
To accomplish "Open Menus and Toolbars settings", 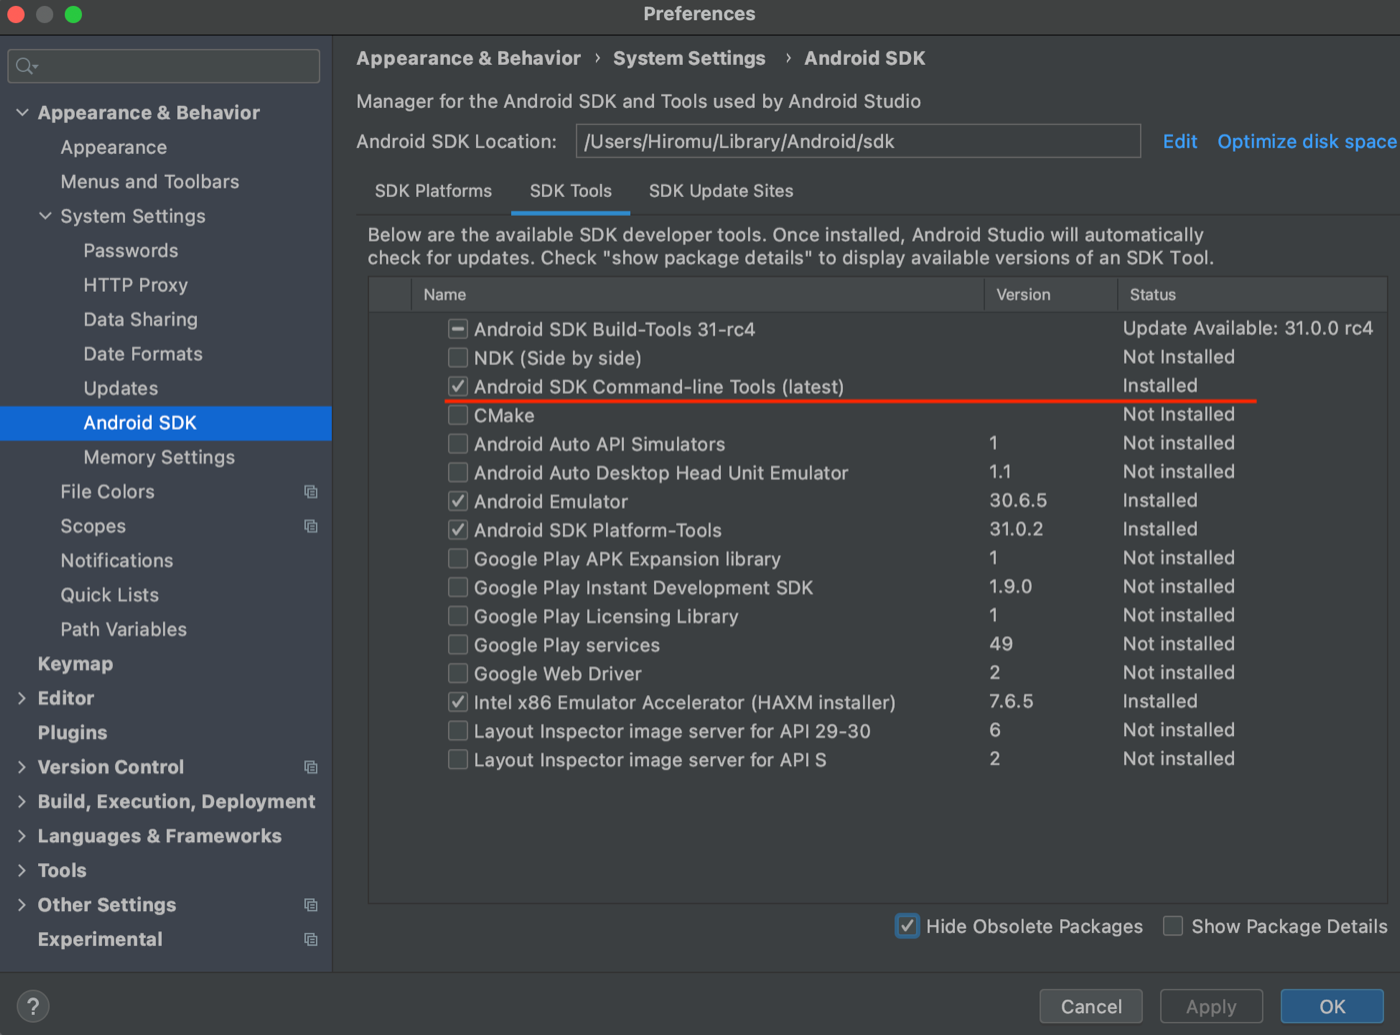I will pos(150,182).
